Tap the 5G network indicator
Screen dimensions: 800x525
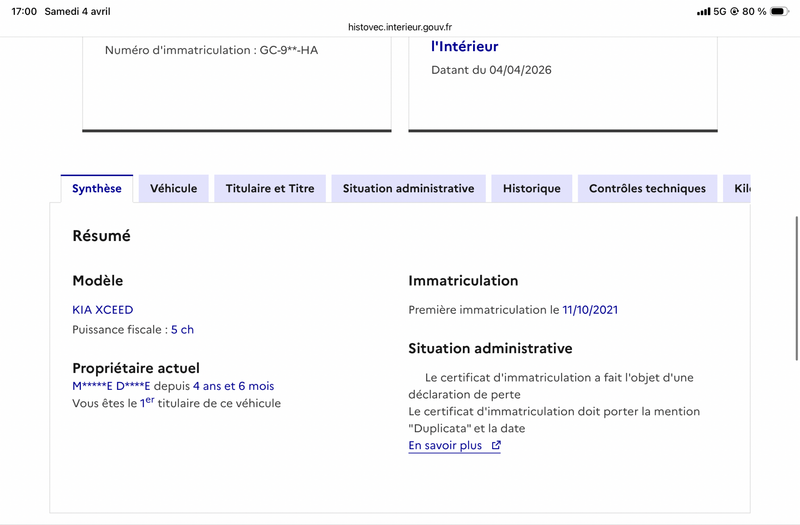(x=719, y=11)
